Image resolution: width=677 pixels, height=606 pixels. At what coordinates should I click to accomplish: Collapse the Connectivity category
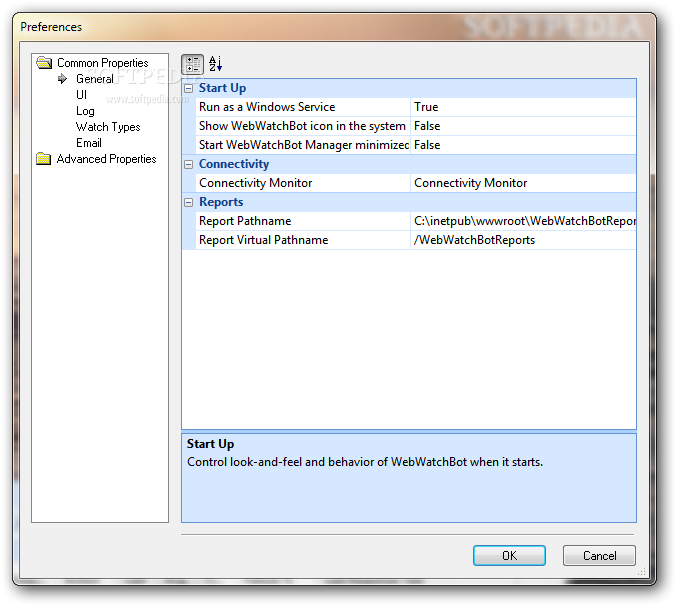[x=189, y=164]
